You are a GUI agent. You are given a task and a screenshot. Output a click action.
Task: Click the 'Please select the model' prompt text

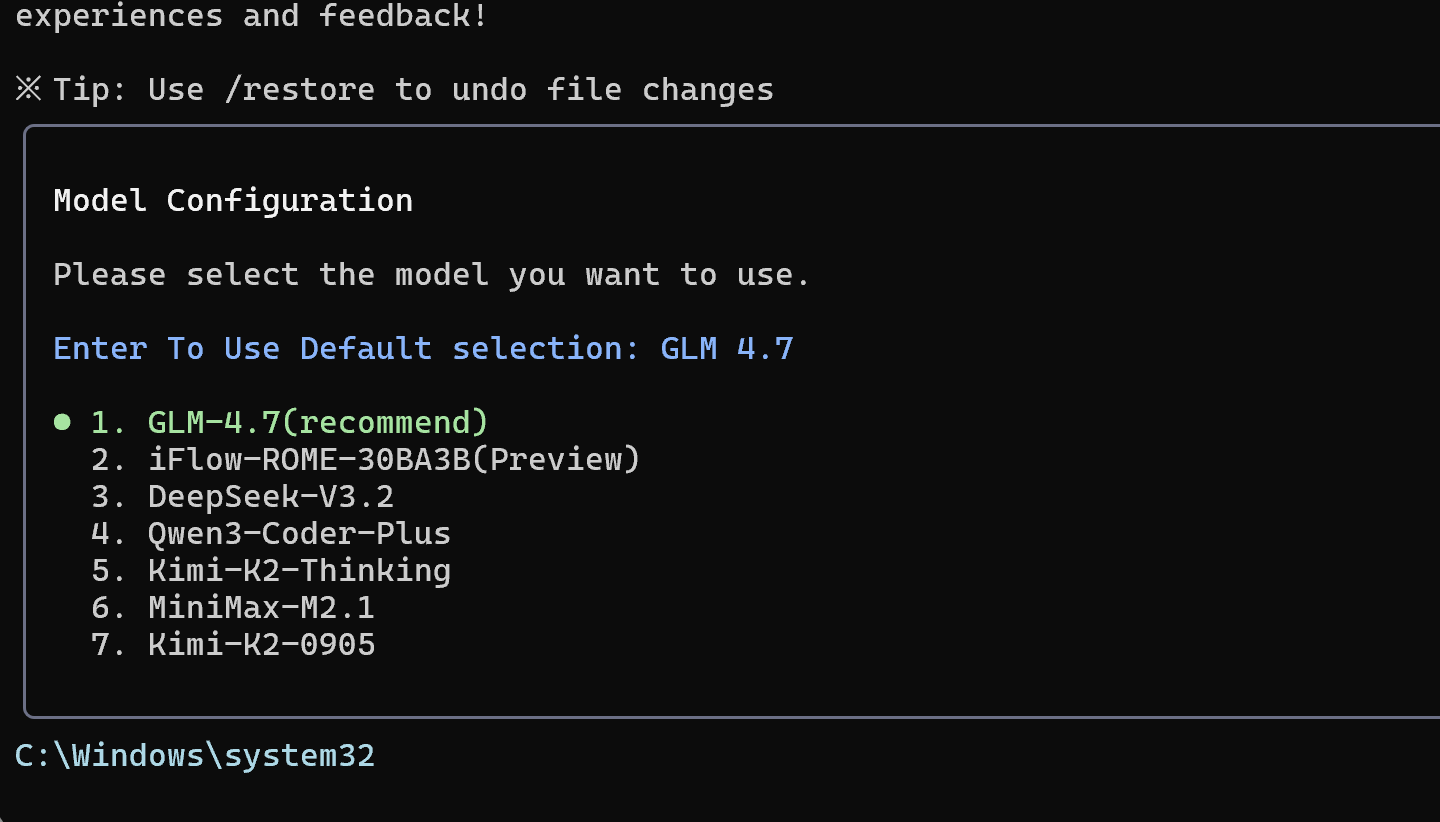pos(432,274)
